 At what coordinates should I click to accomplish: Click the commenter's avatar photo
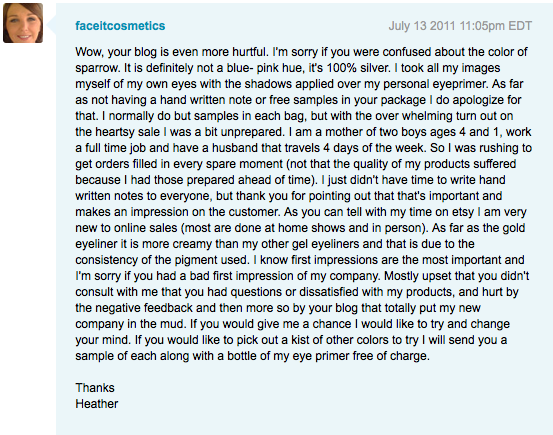click(23, 23)
